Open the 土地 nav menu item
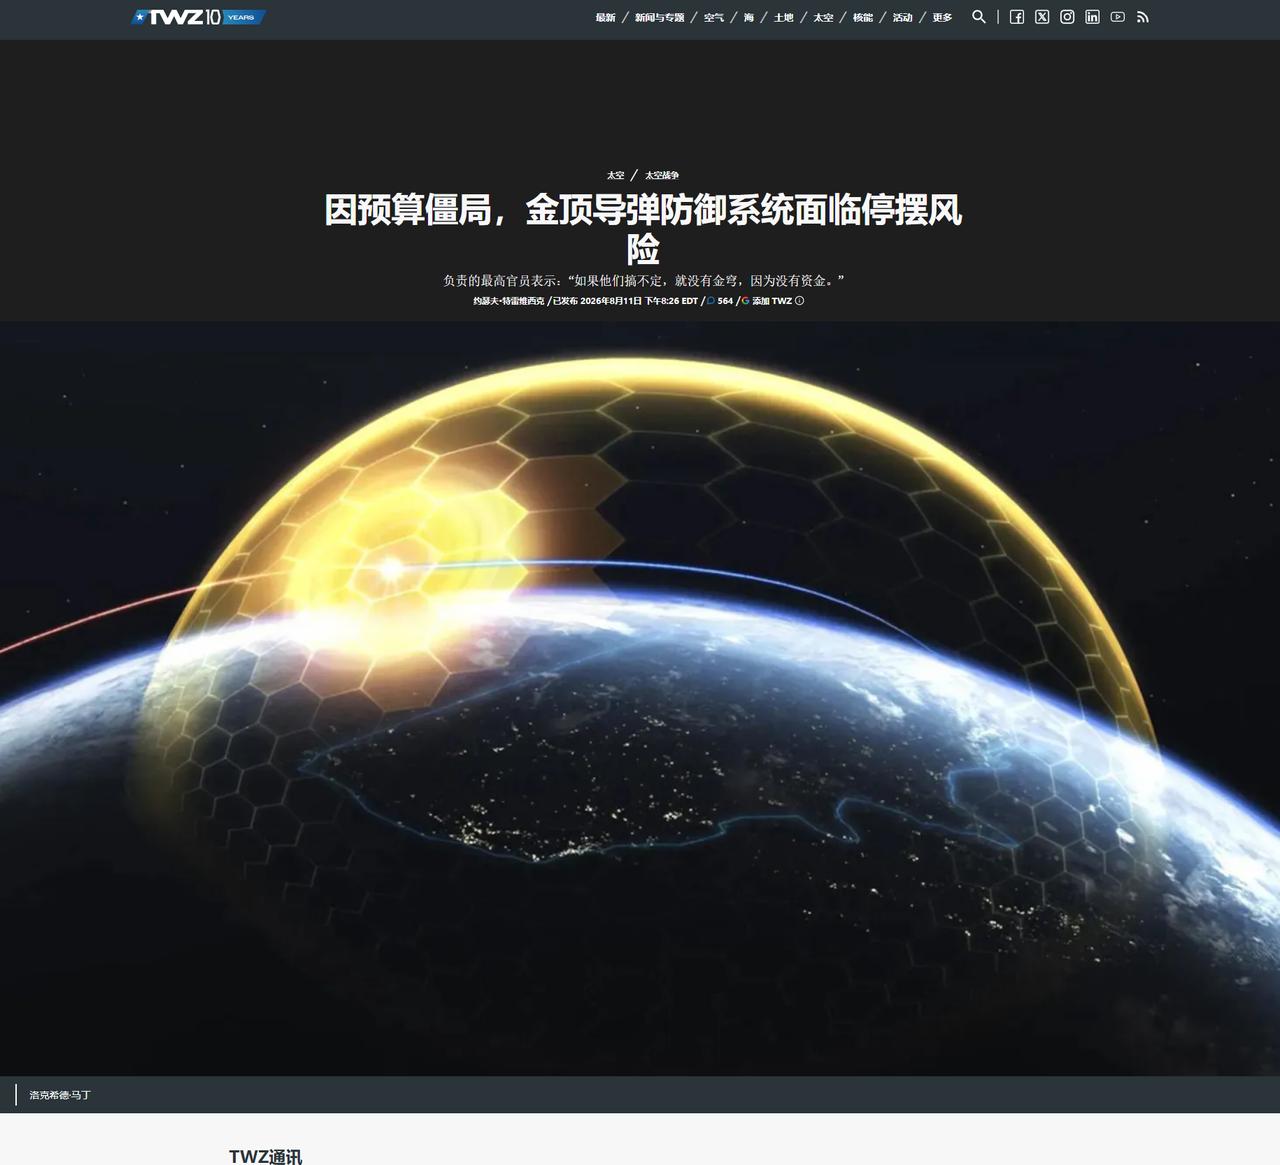The height and width of the screenshot is (1165, 1280). 783,18
